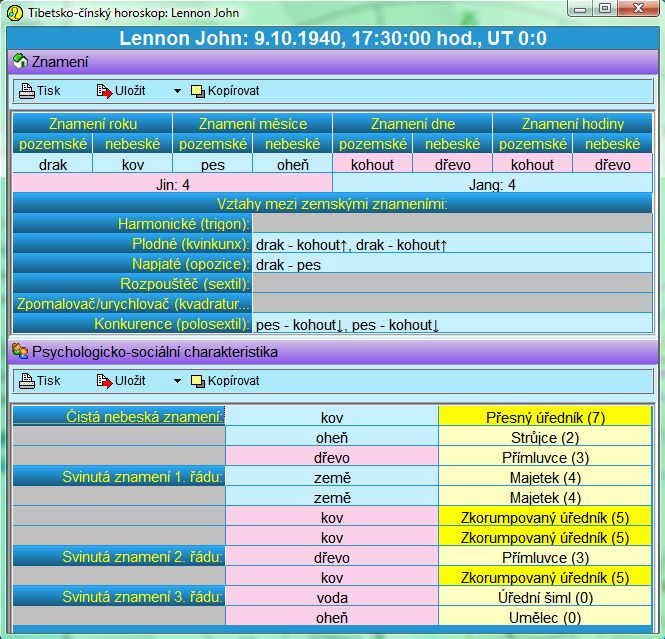Select the Znamení hodiny column header
The image size is (665, 639).
point(573,124)
